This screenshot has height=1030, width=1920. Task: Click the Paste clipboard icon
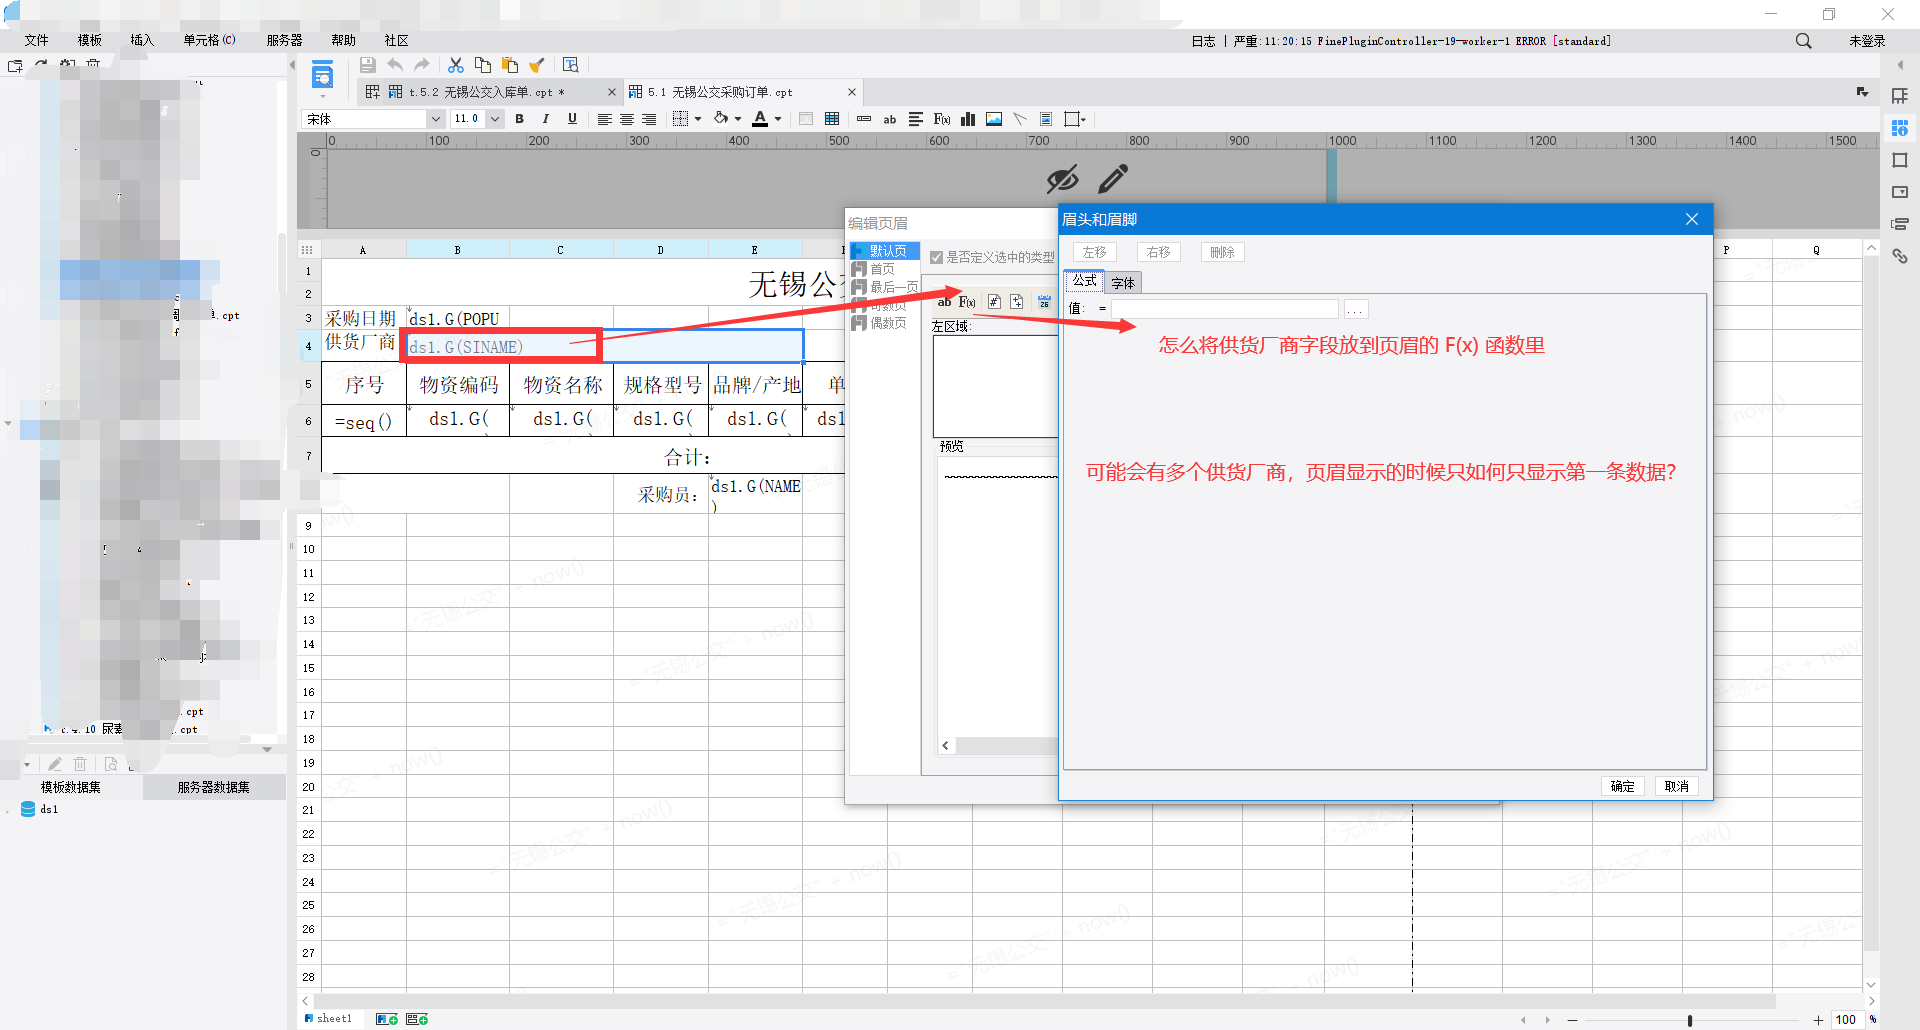[x=510, y=65]
